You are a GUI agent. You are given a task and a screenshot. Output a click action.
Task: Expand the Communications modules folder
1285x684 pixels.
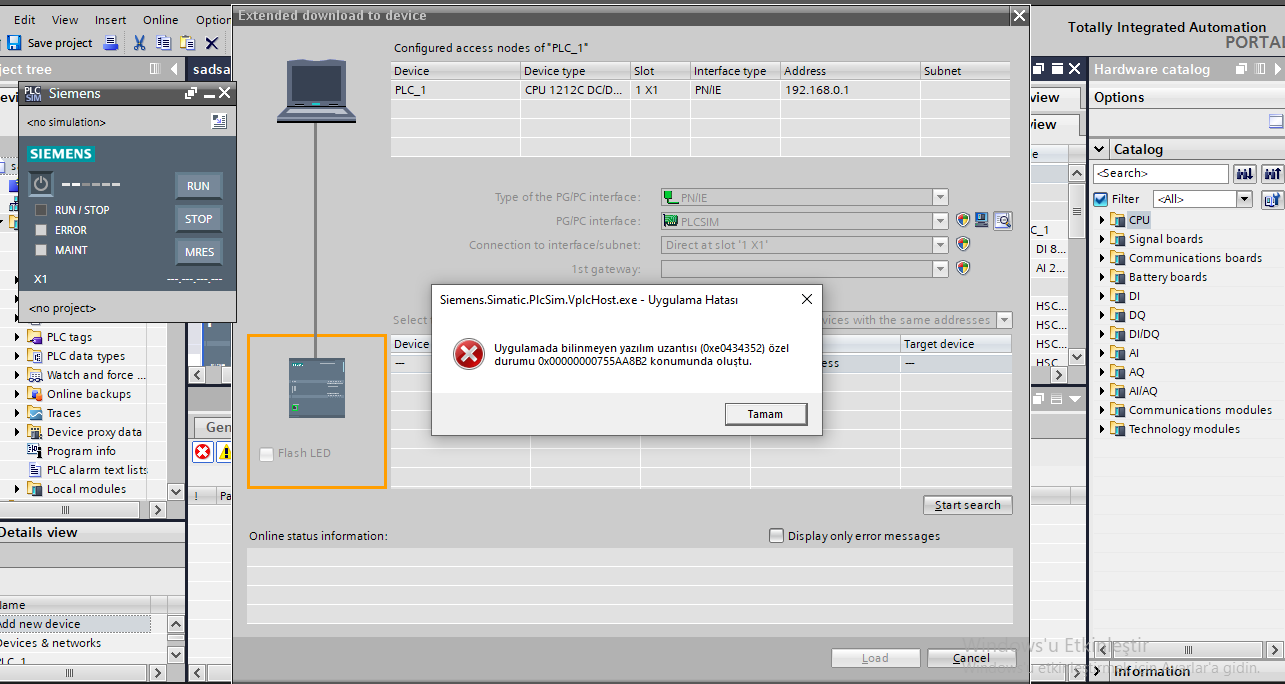1102,410
